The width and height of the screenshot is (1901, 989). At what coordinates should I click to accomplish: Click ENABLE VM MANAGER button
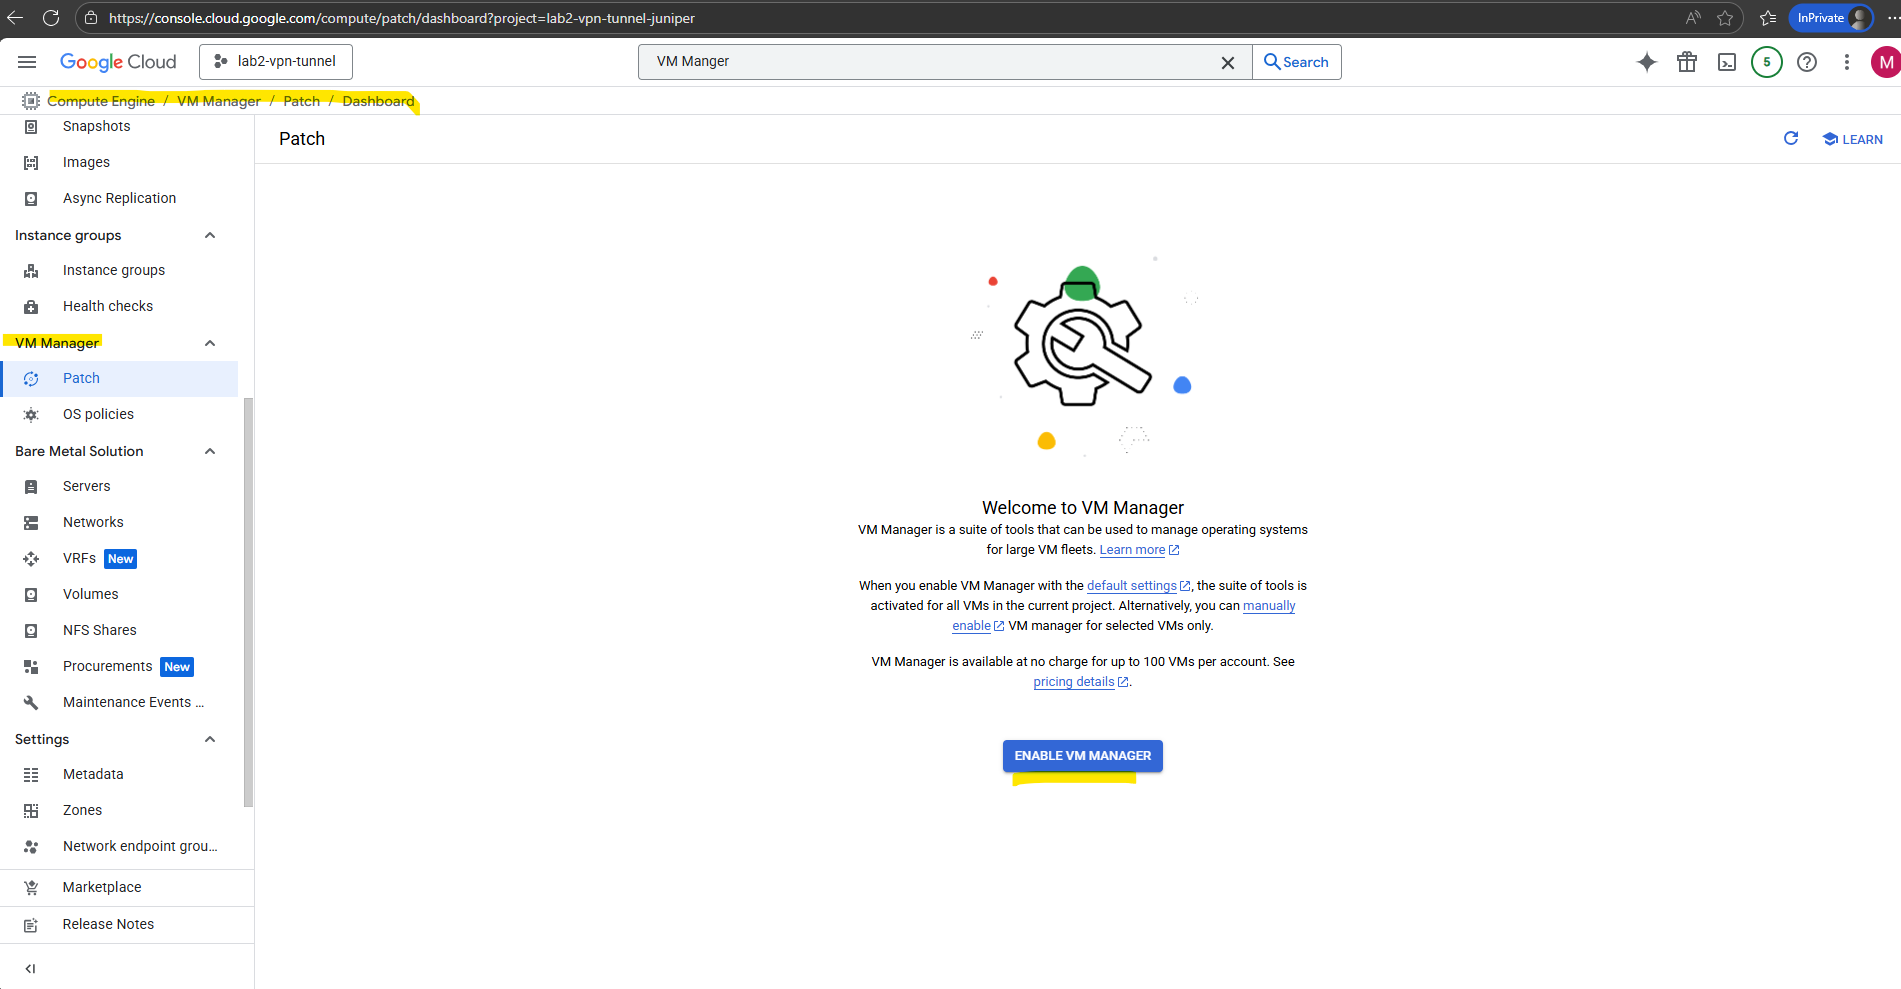(x=1083, y=756)
